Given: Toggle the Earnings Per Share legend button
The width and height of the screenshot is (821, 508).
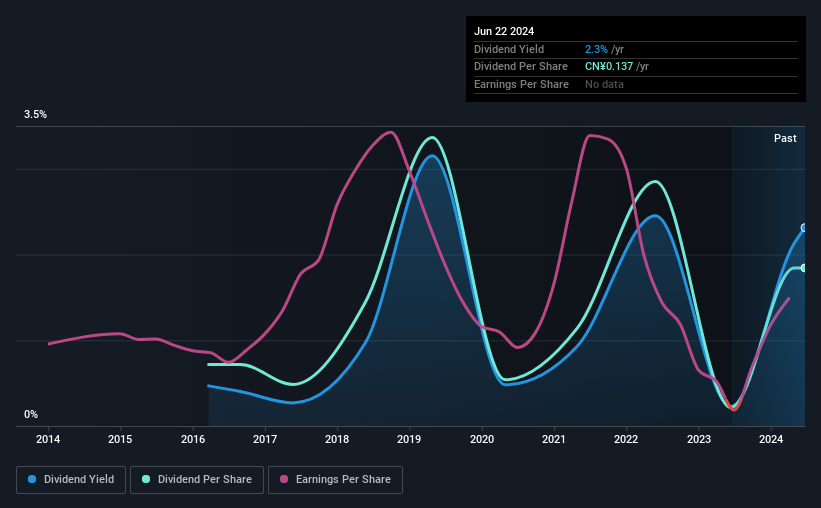Looking at the screenshot, I should tap(335, 480).
